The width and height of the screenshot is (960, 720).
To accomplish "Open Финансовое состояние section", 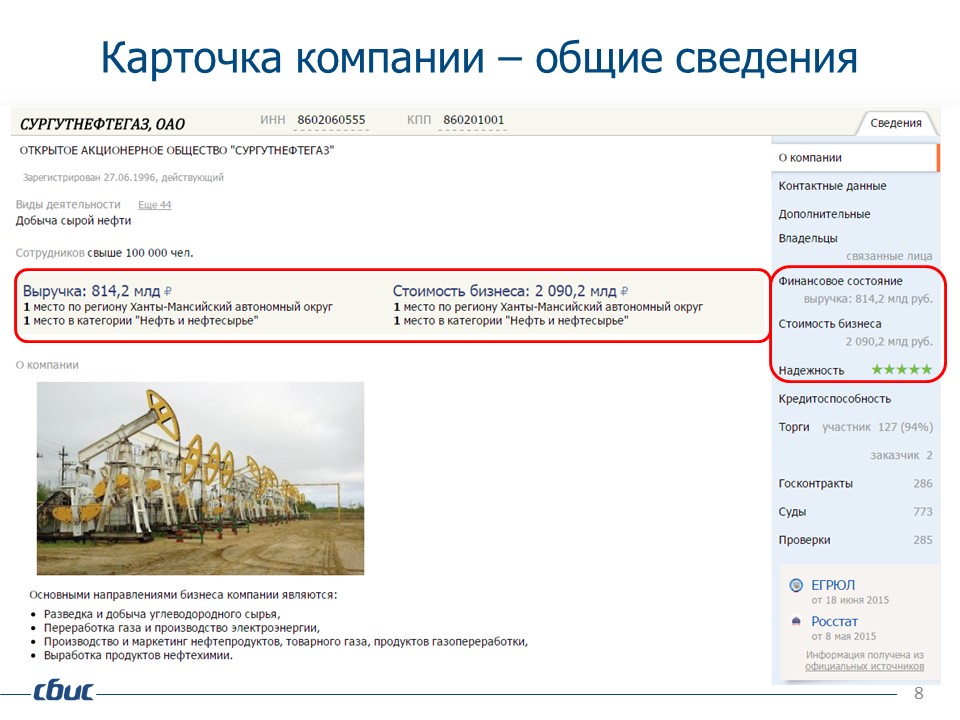I will tap(840, 281).
